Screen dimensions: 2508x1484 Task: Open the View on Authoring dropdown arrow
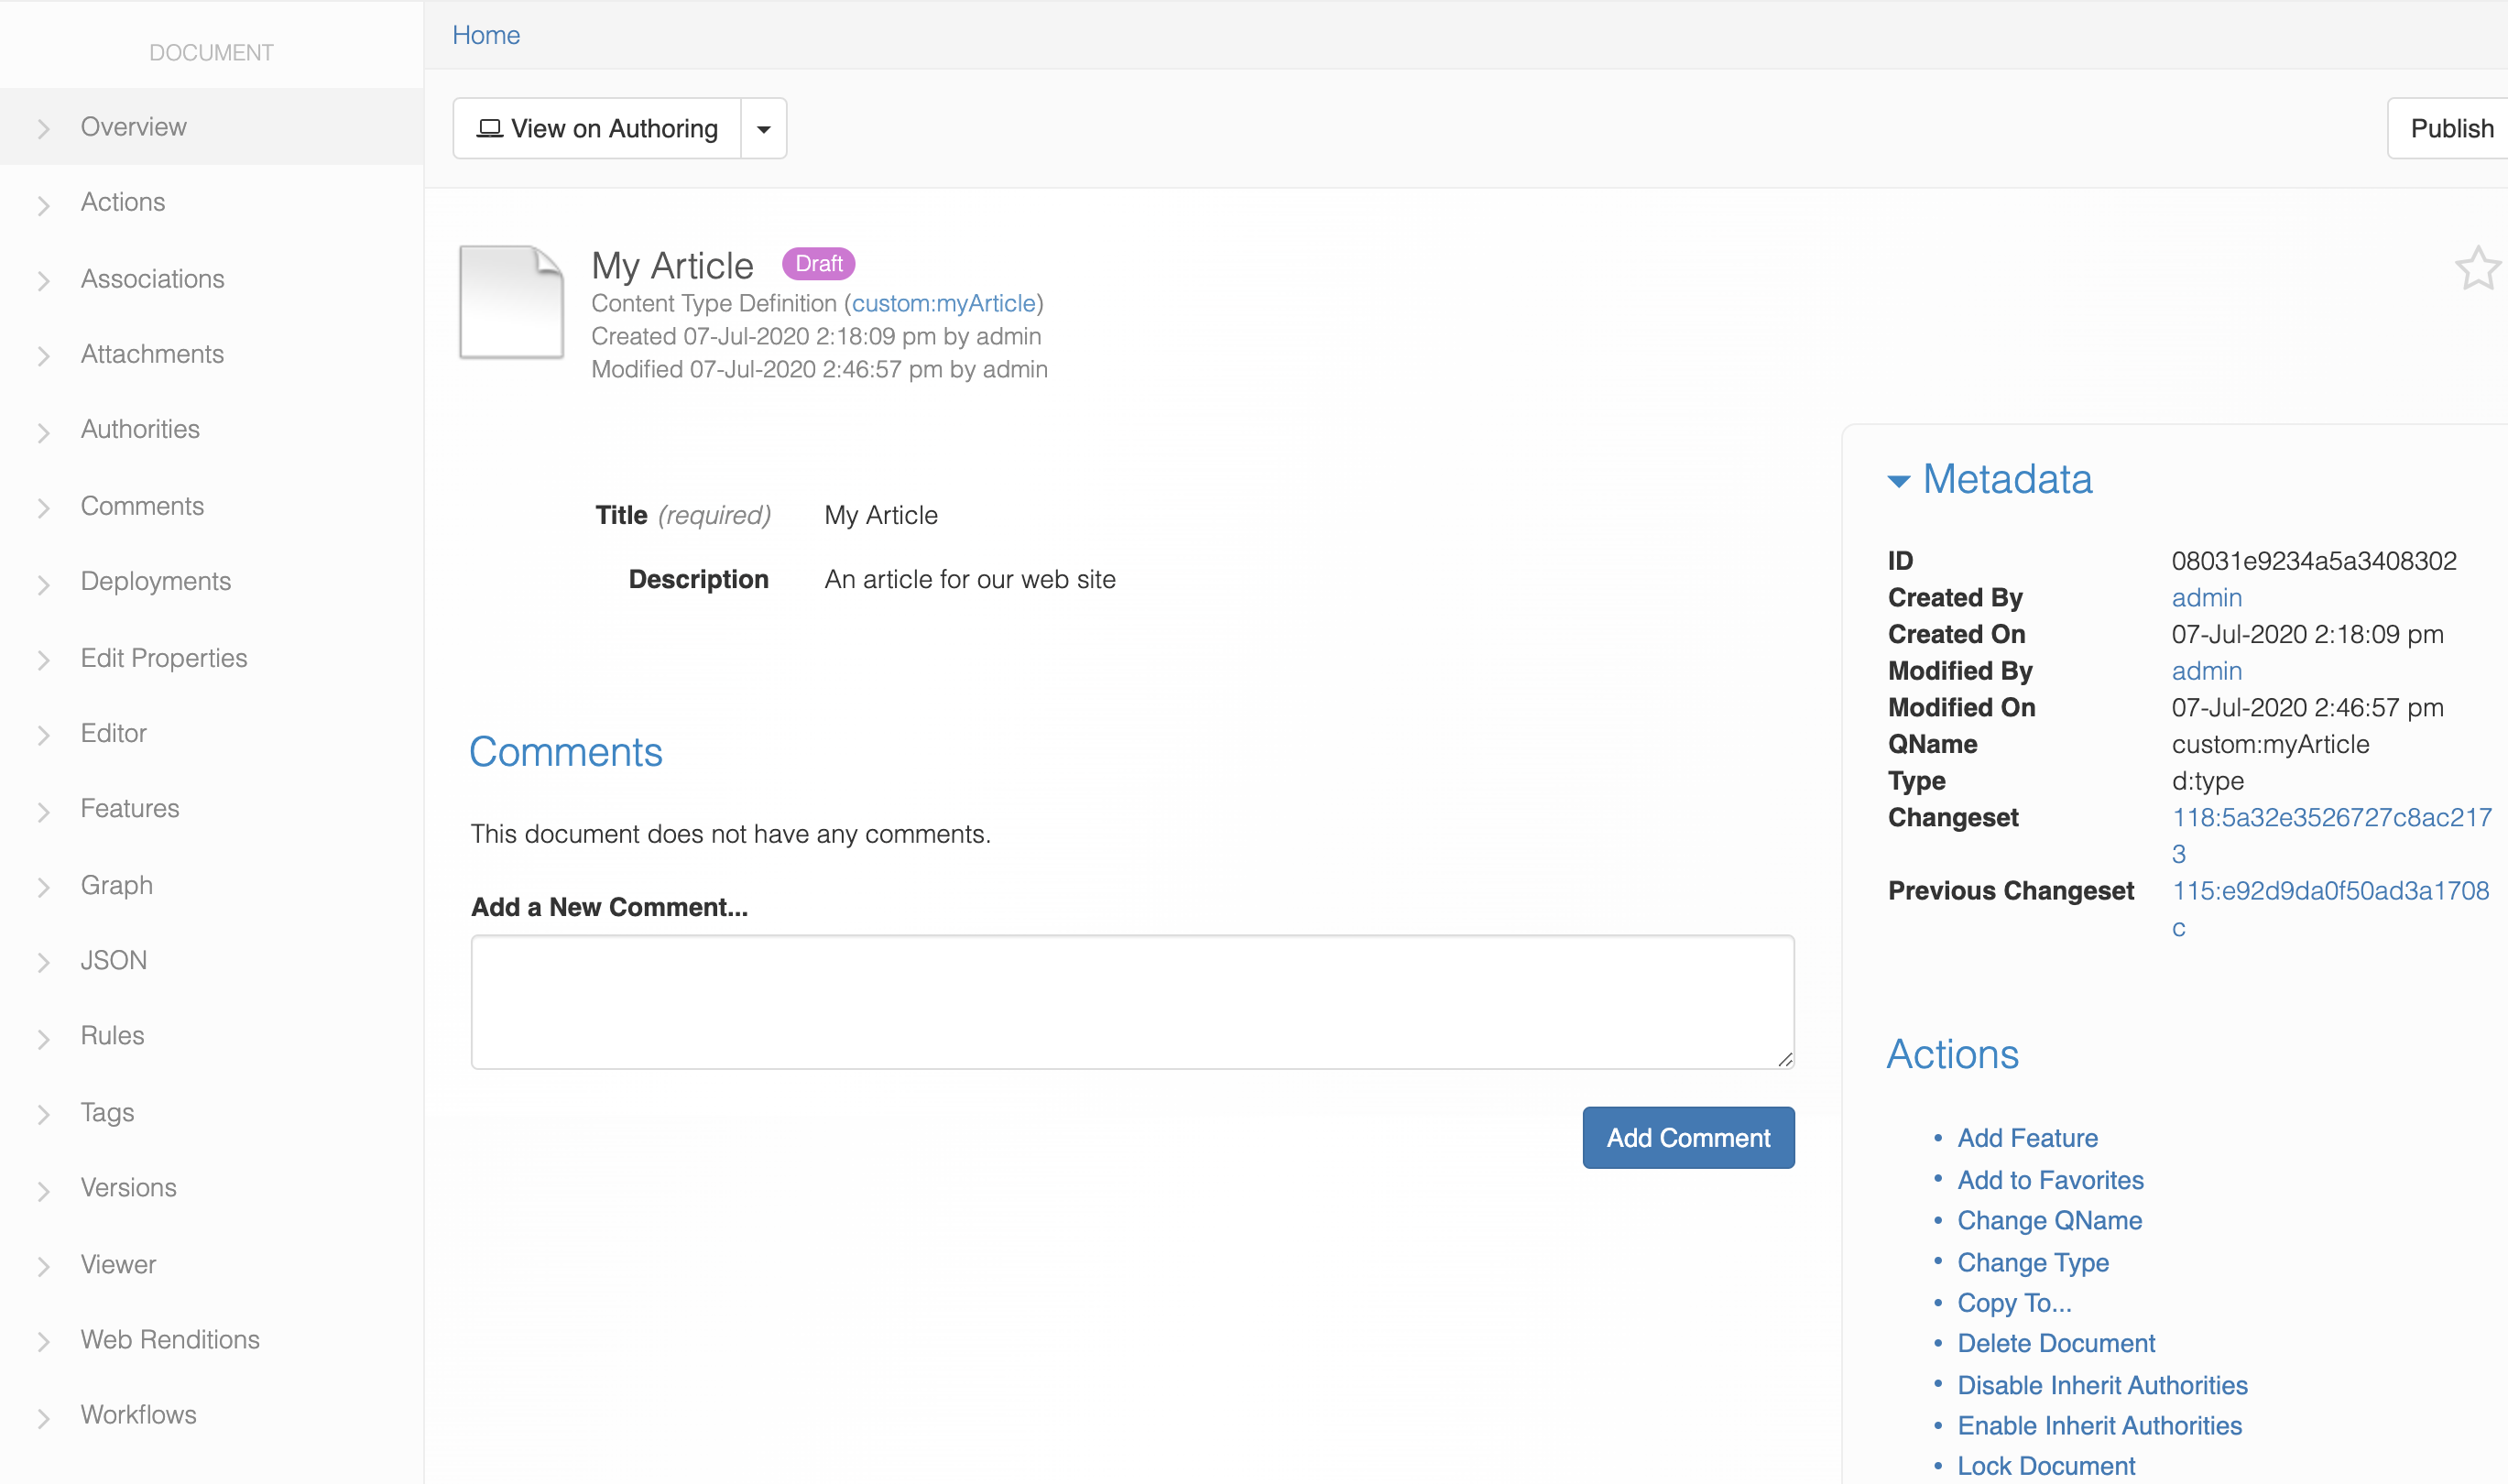(763, 129)
